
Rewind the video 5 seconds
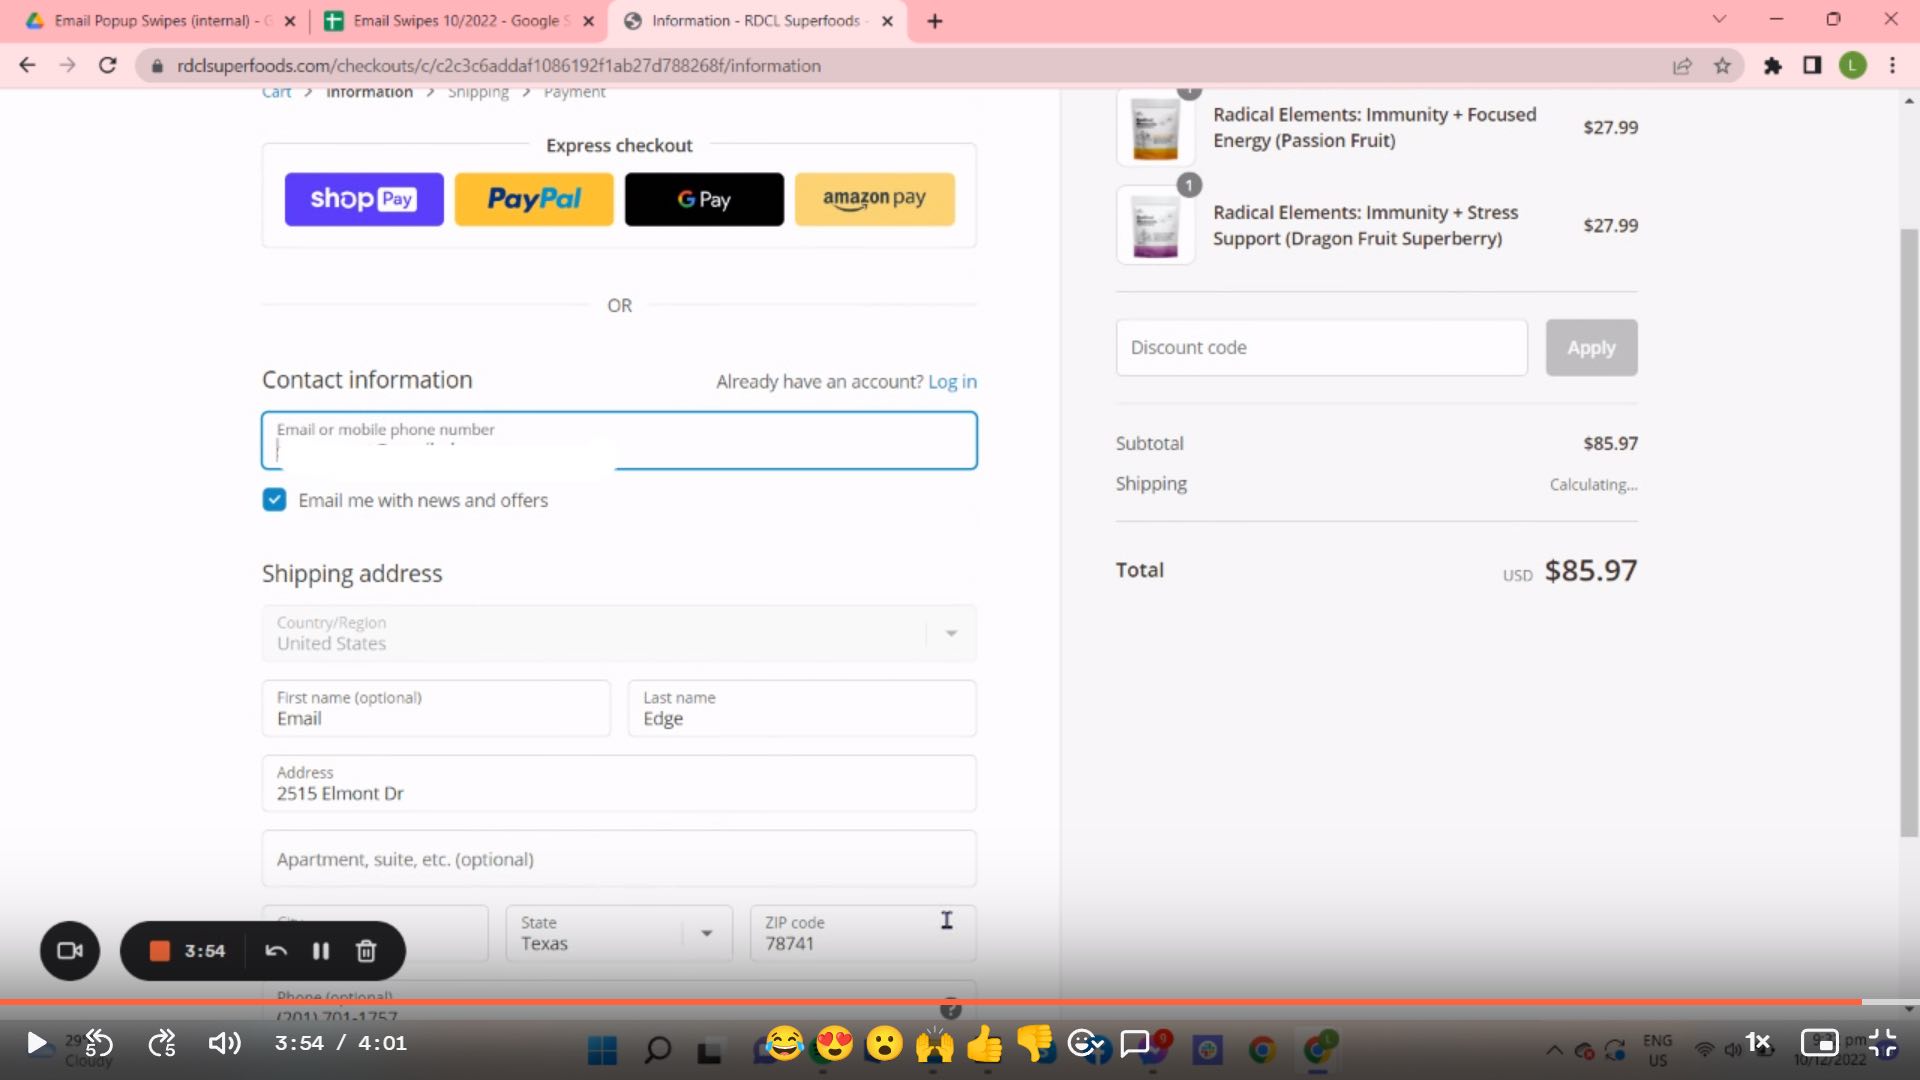(x=98, y=1043)
